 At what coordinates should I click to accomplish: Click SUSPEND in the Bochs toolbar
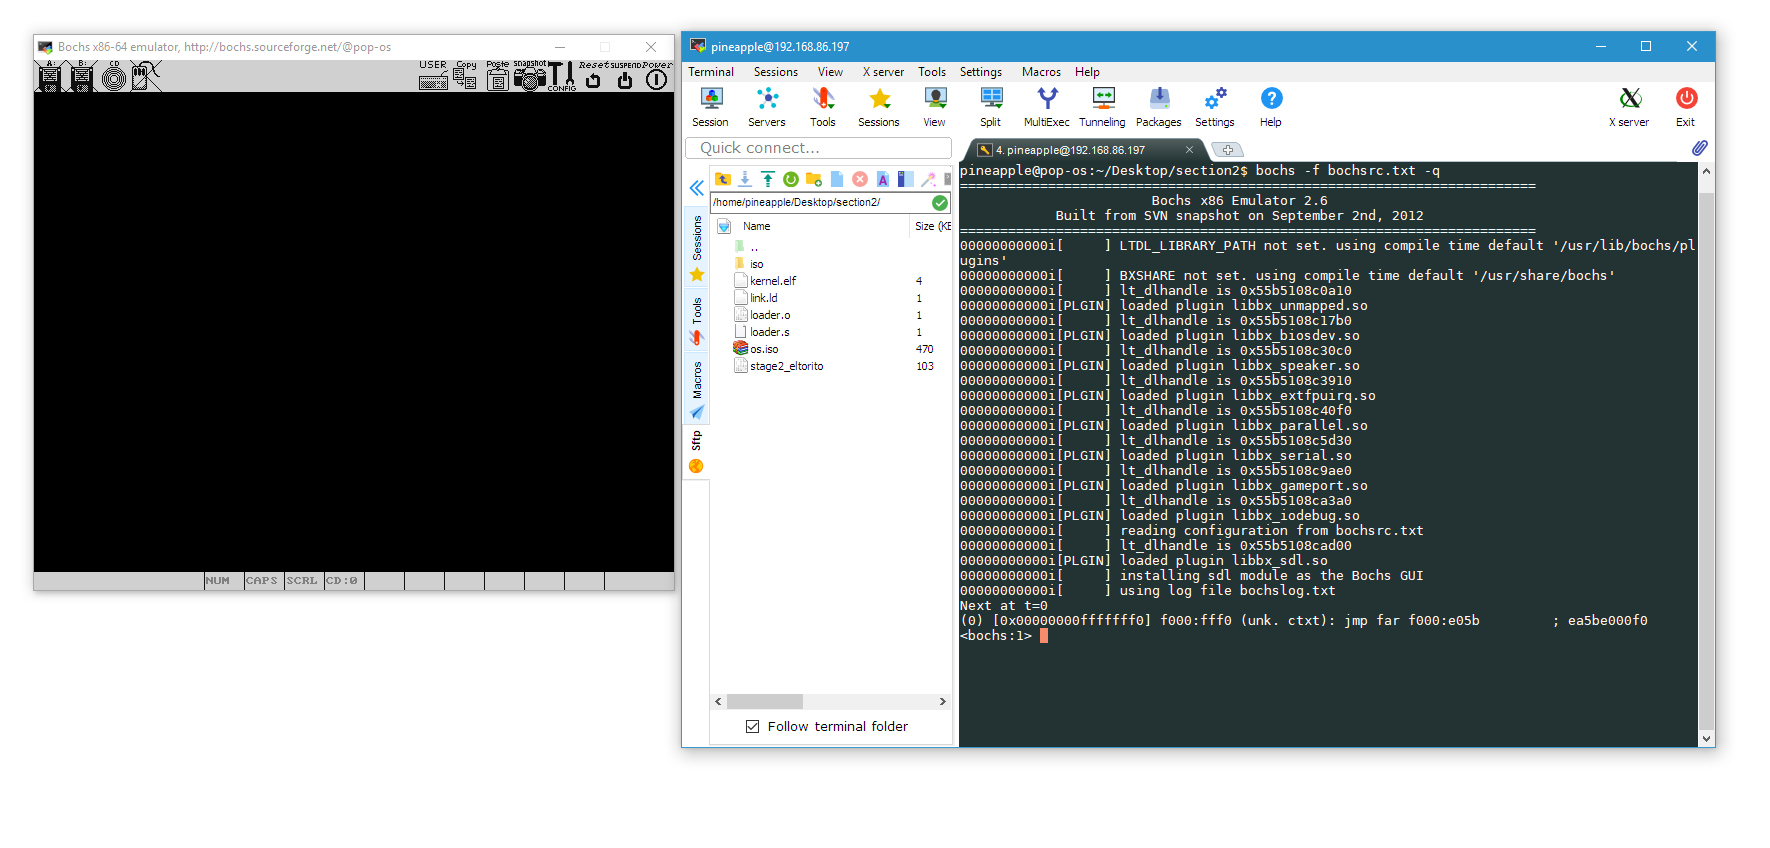pyautogui.click(x=625, y=76)
